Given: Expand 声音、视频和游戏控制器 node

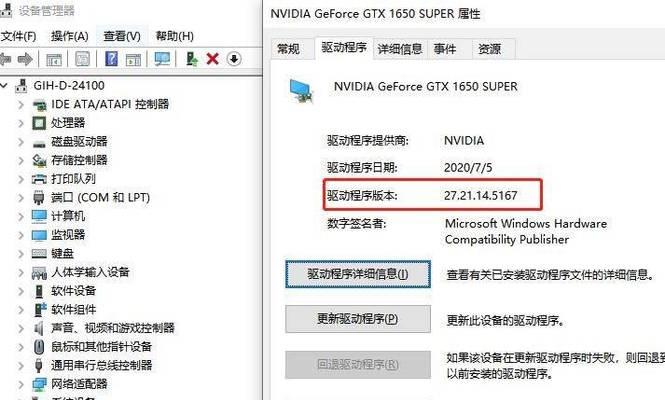Looking at the screenshot, I should point(21,328).
